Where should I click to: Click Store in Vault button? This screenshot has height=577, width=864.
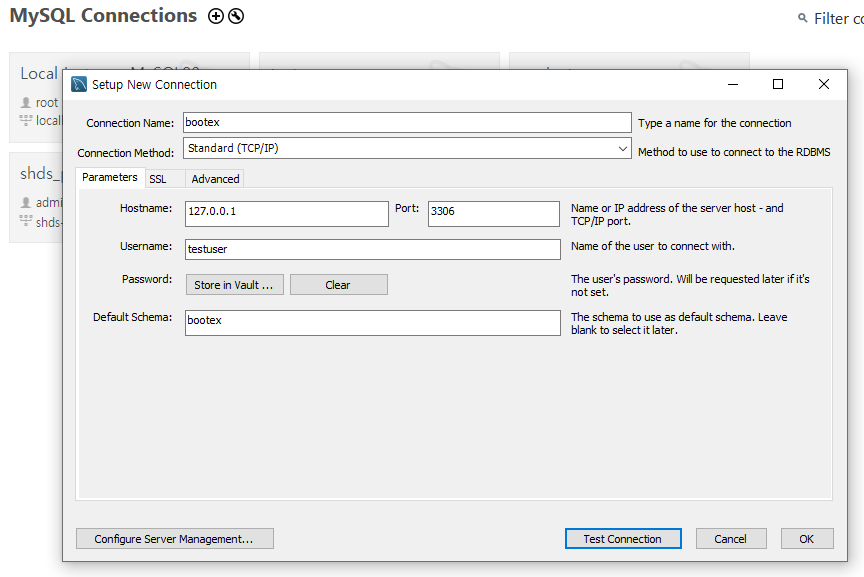coord(235,285)
